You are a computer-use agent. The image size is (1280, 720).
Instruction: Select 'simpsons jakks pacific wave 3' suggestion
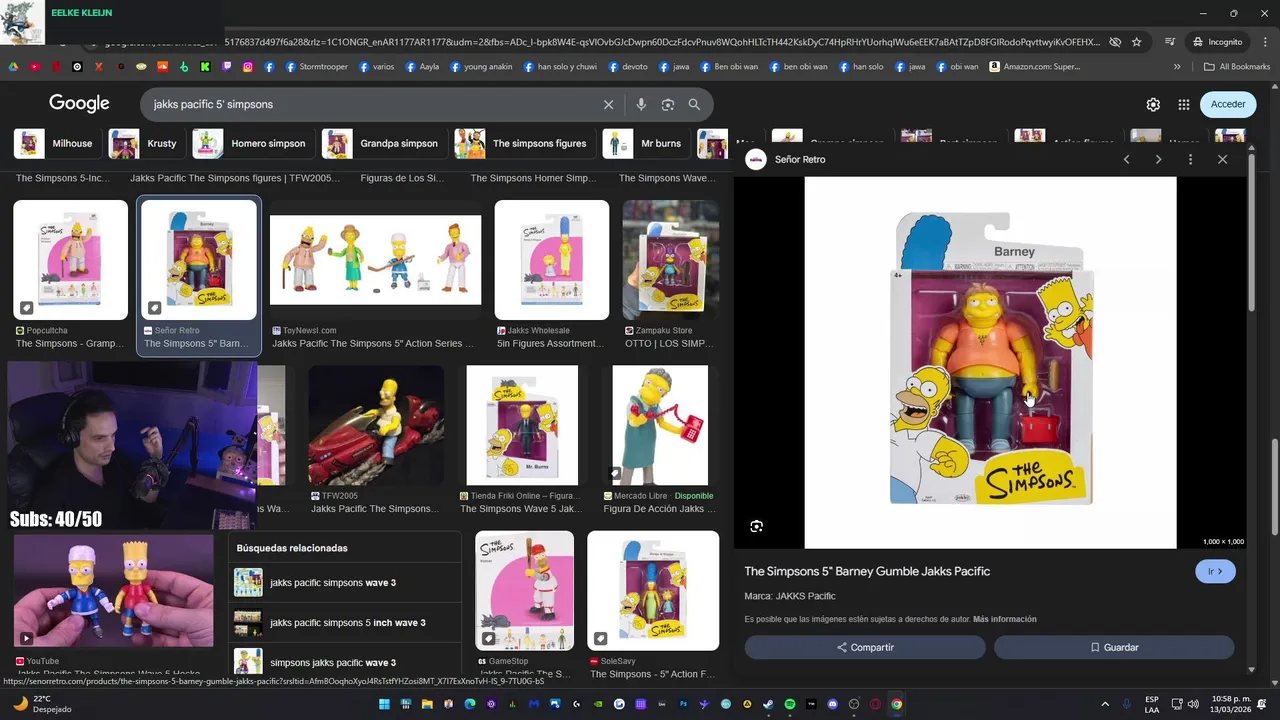pyautogui.click(x=348, y=662)
